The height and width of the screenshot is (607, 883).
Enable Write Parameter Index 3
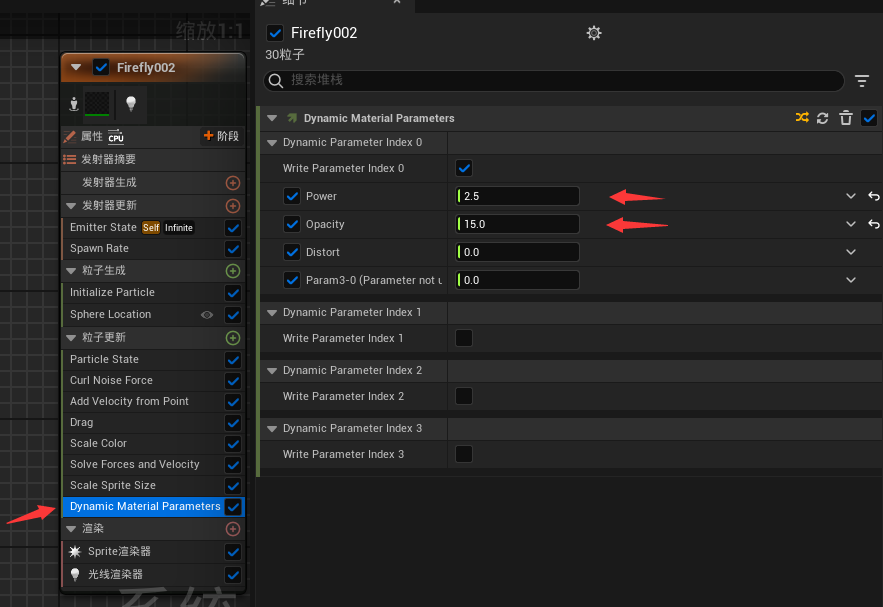pos(464,454)
